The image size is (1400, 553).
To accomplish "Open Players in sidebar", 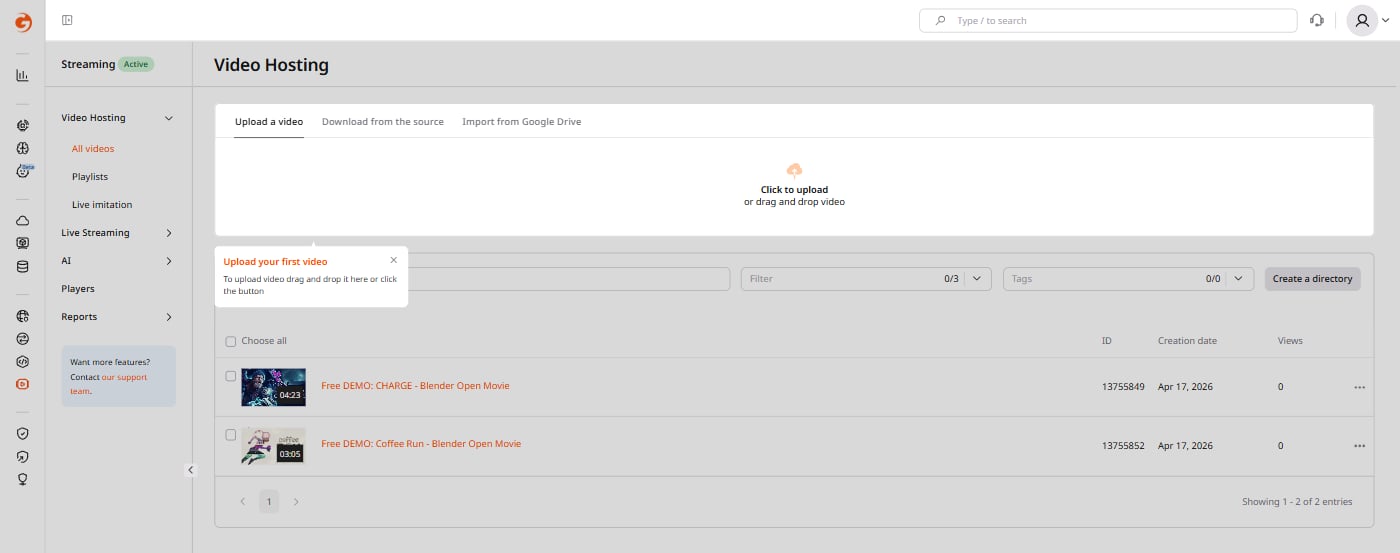I will (x=78, y=289).
